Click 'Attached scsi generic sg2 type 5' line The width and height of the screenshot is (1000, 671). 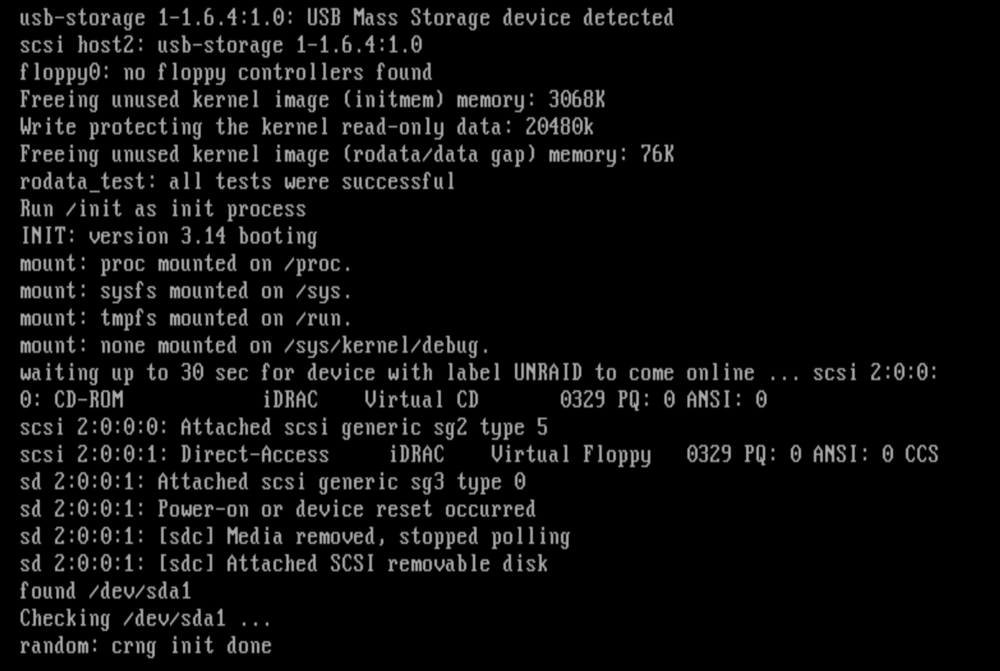click(x=283, y=429)
